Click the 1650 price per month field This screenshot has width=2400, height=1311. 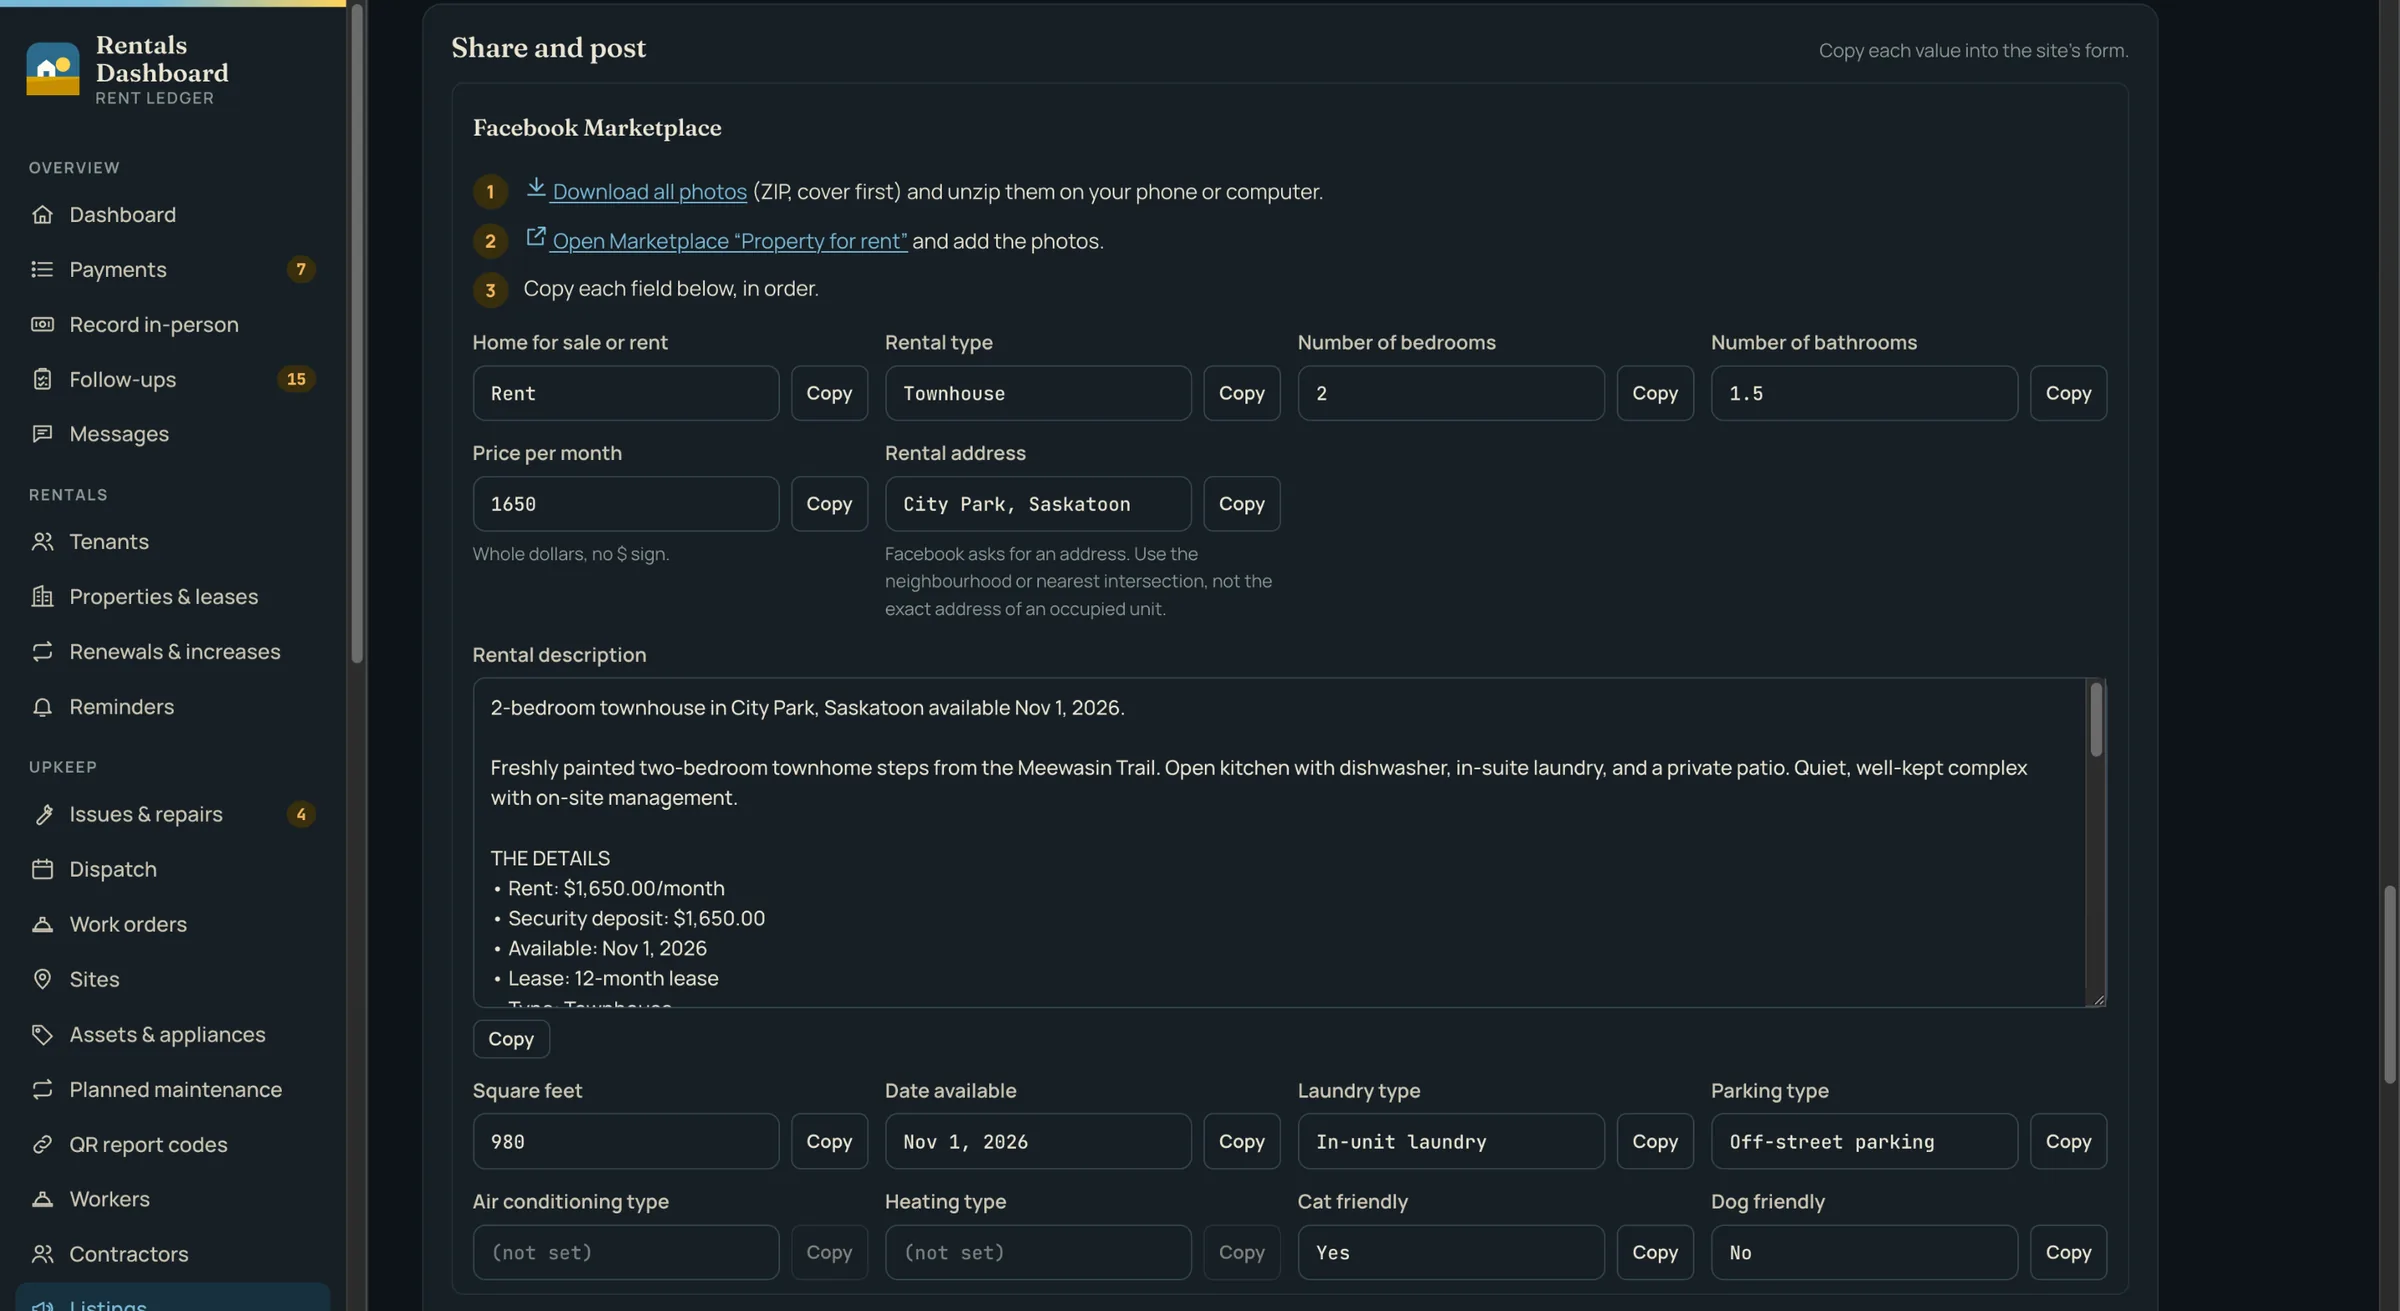(625, 504)
